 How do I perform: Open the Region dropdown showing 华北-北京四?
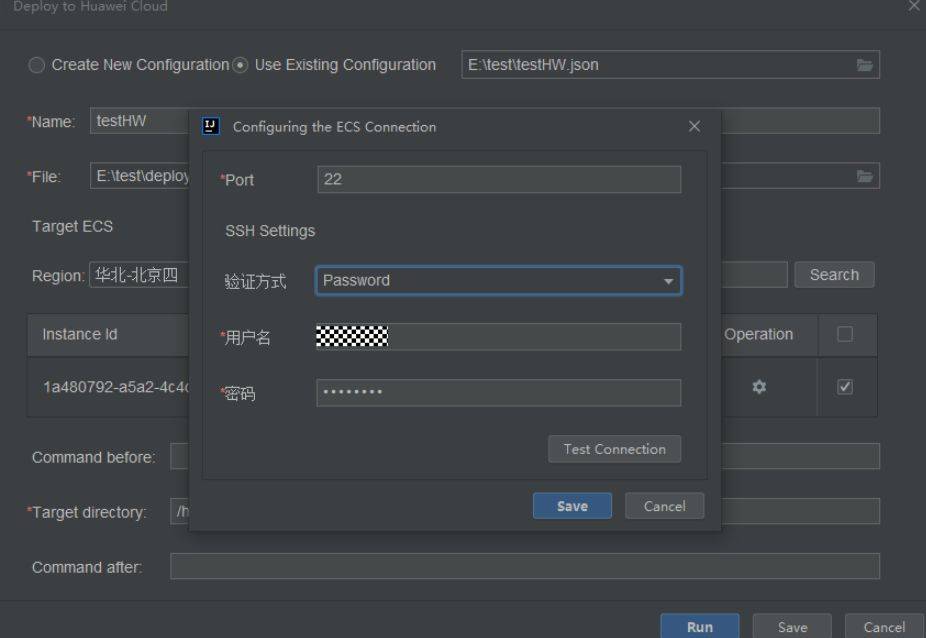pos(139,275)
